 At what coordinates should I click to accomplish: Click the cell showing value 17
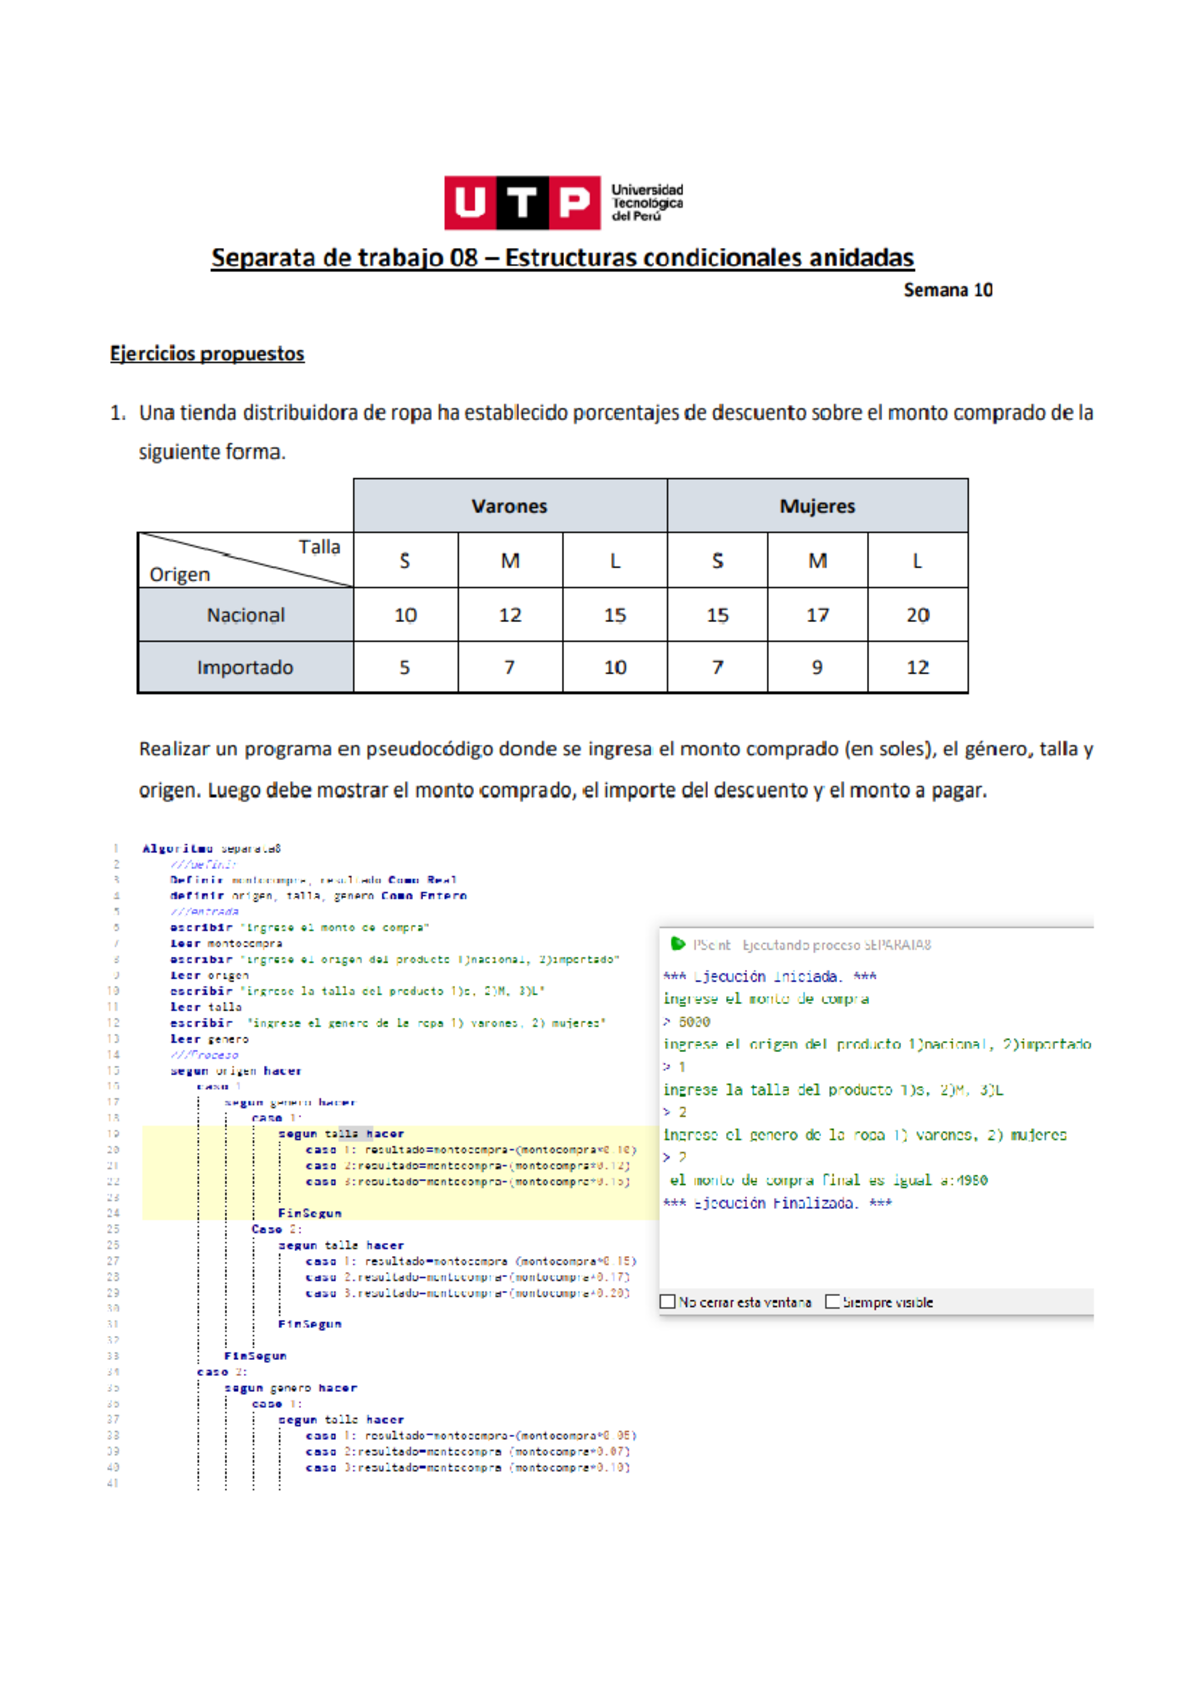[x=817, y=615]
